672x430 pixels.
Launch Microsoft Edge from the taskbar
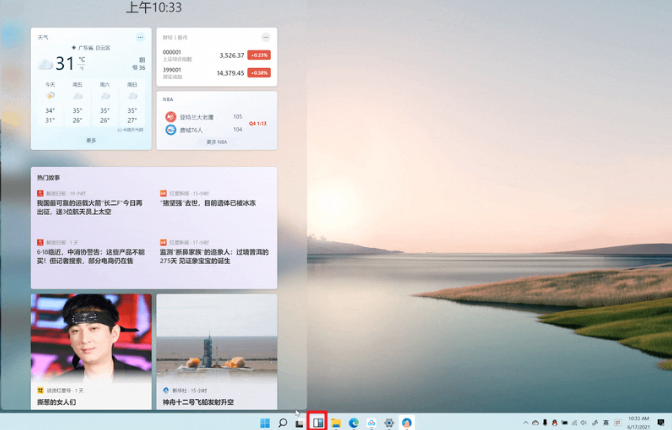click(354, 423)
